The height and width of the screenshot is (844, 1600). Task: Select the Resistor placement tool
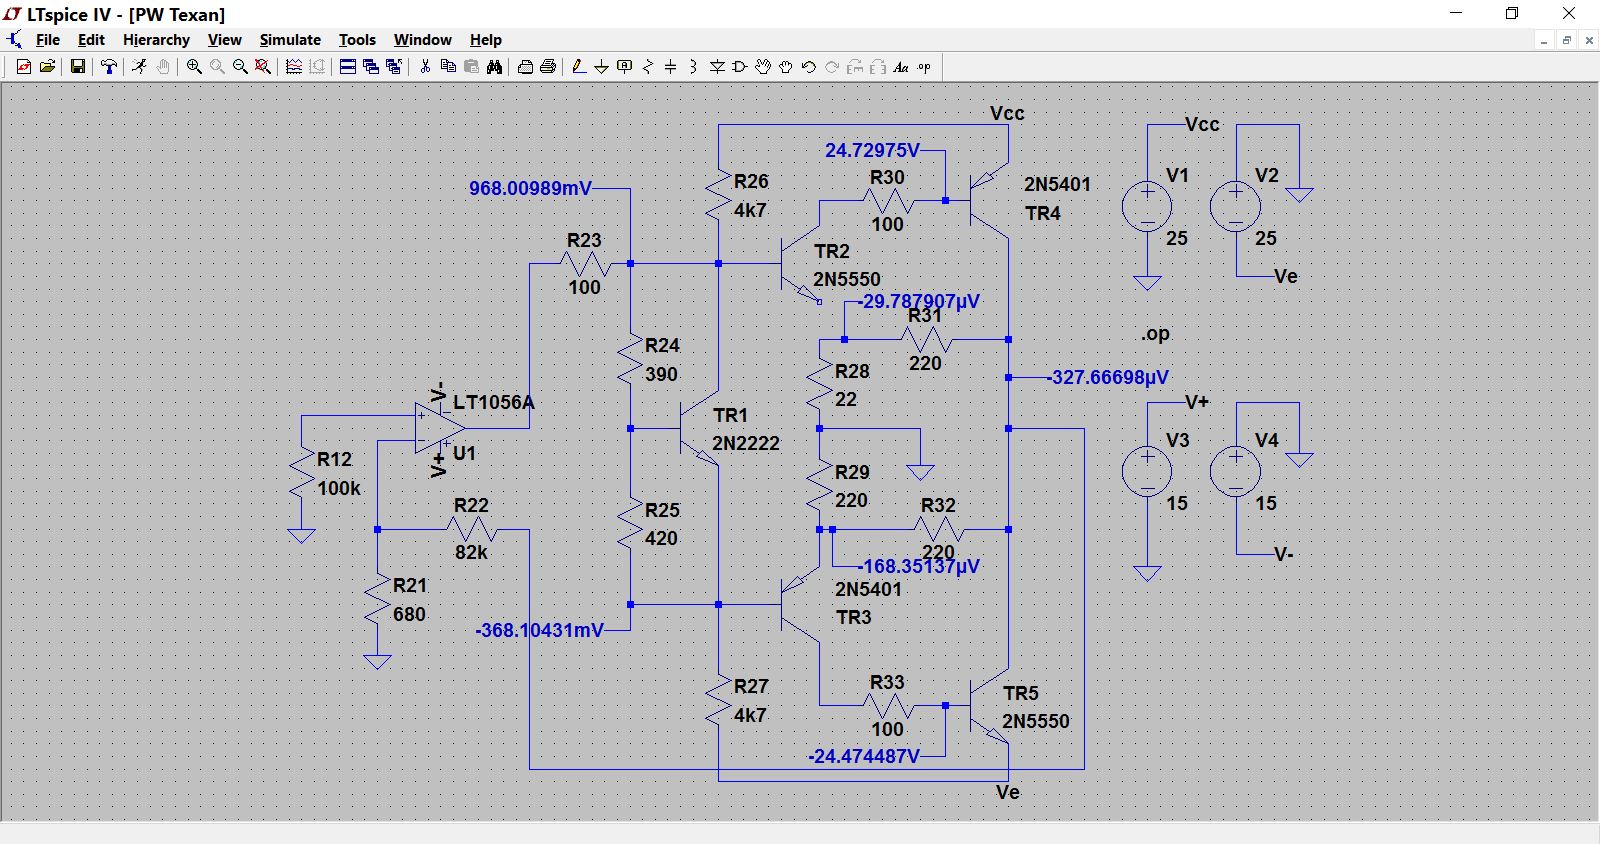click(x=648, y=67)
